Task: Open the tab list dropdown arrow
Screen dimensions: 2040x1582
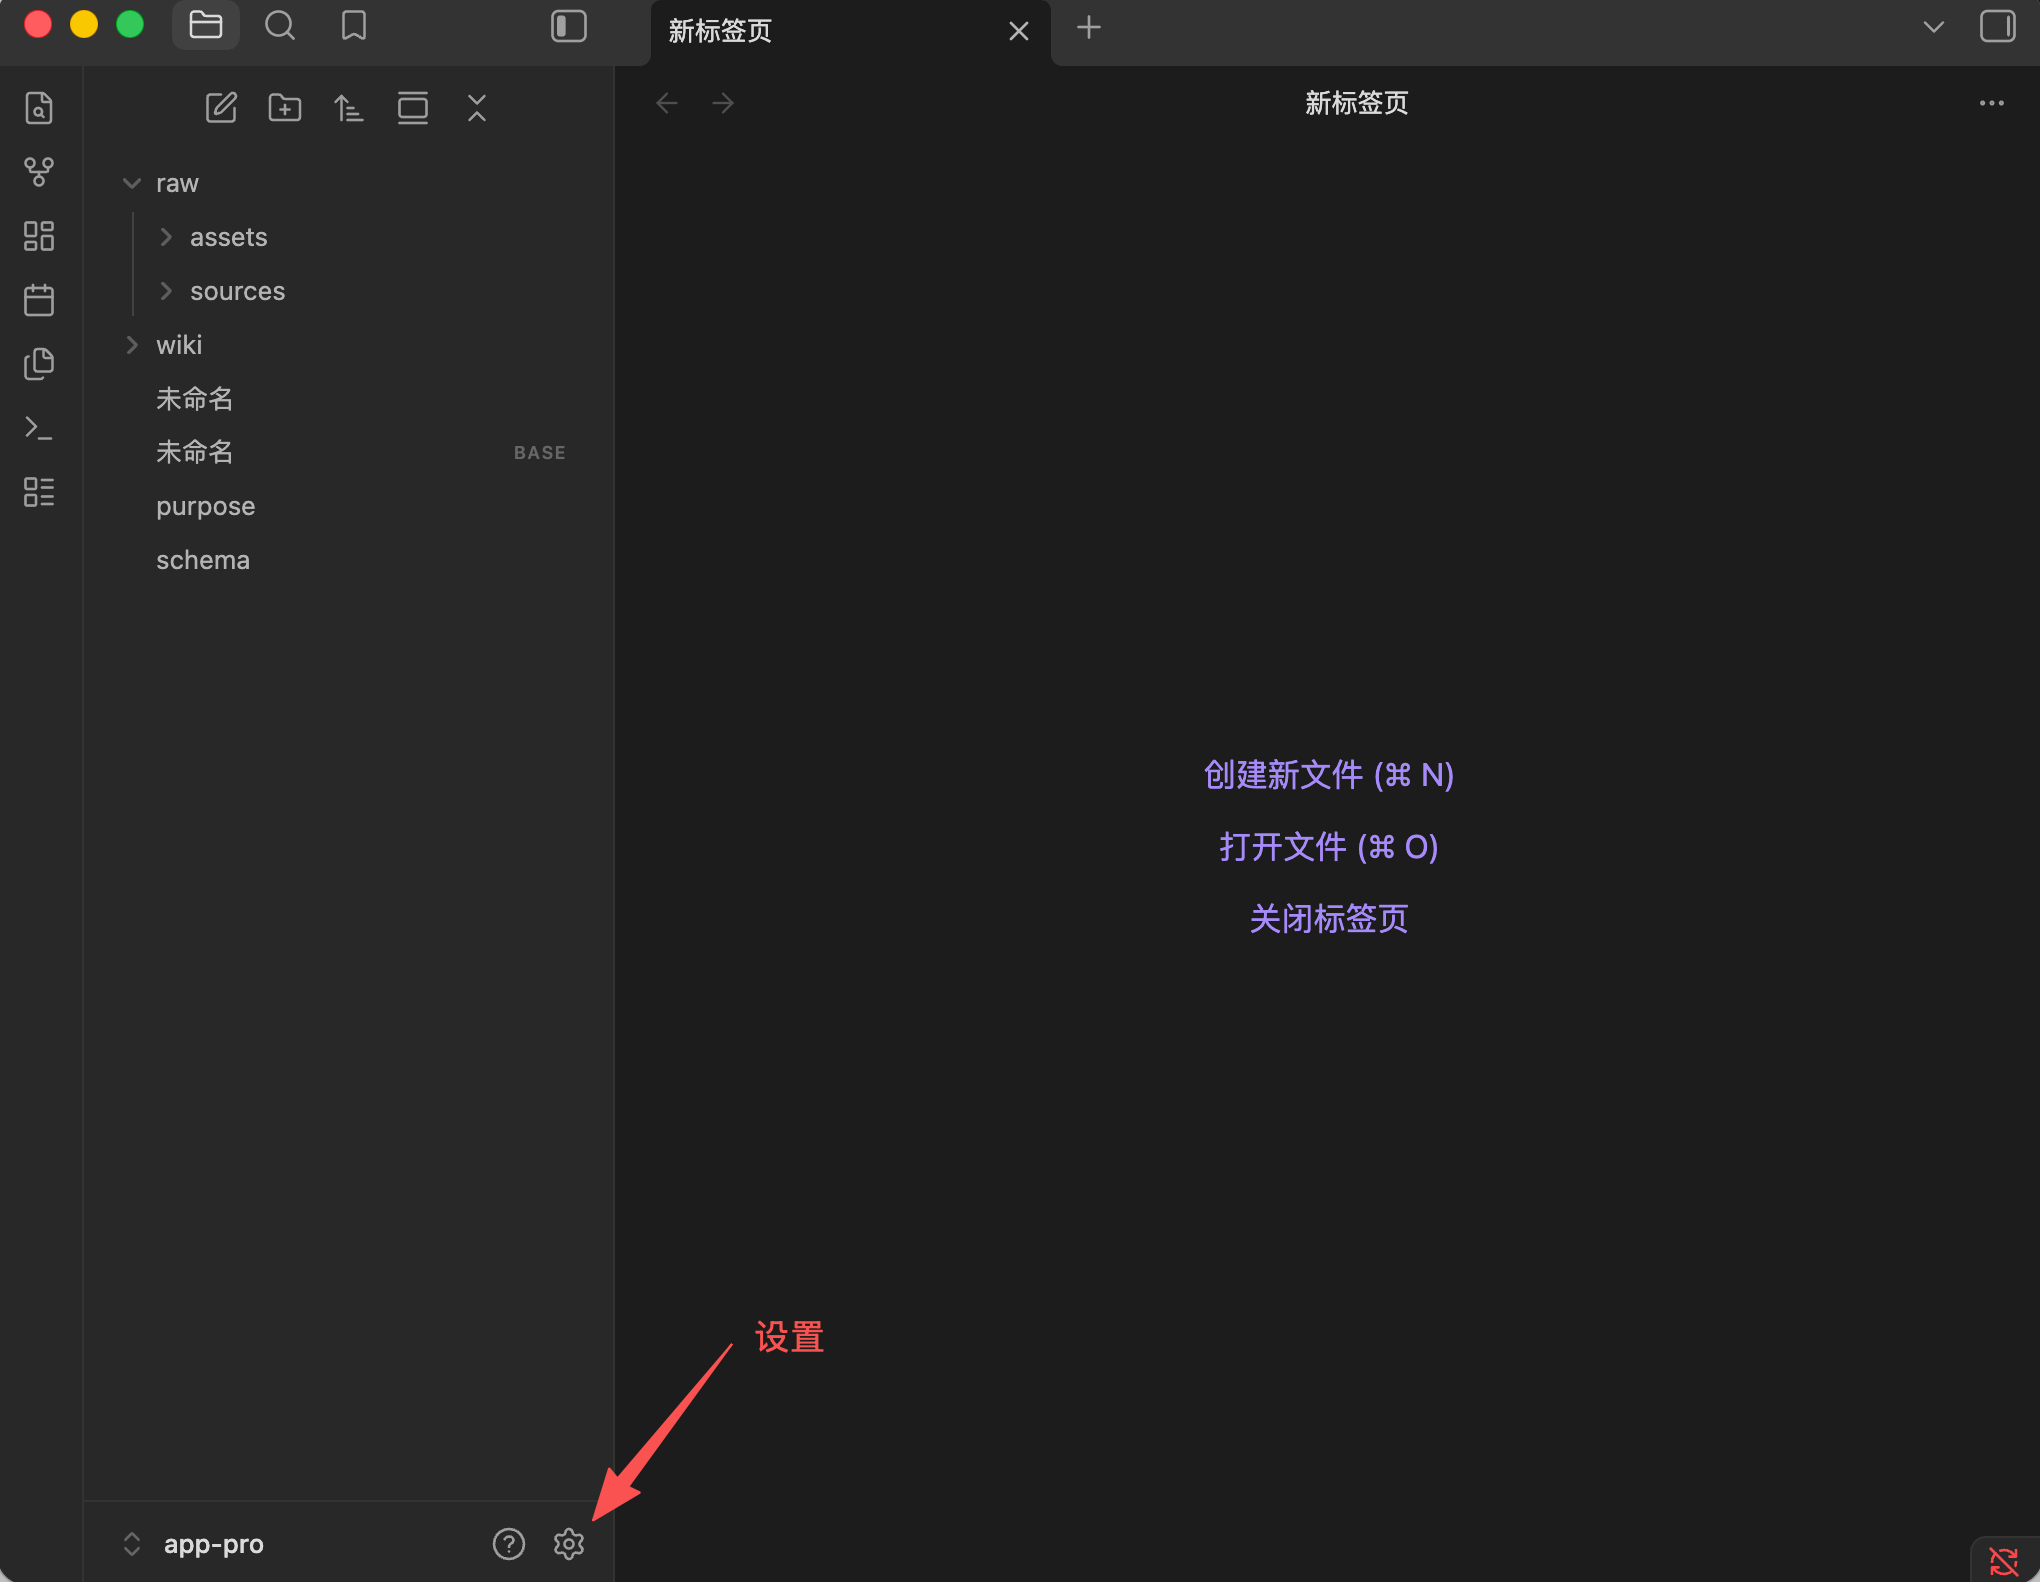Action: [x=1933, y=27]
